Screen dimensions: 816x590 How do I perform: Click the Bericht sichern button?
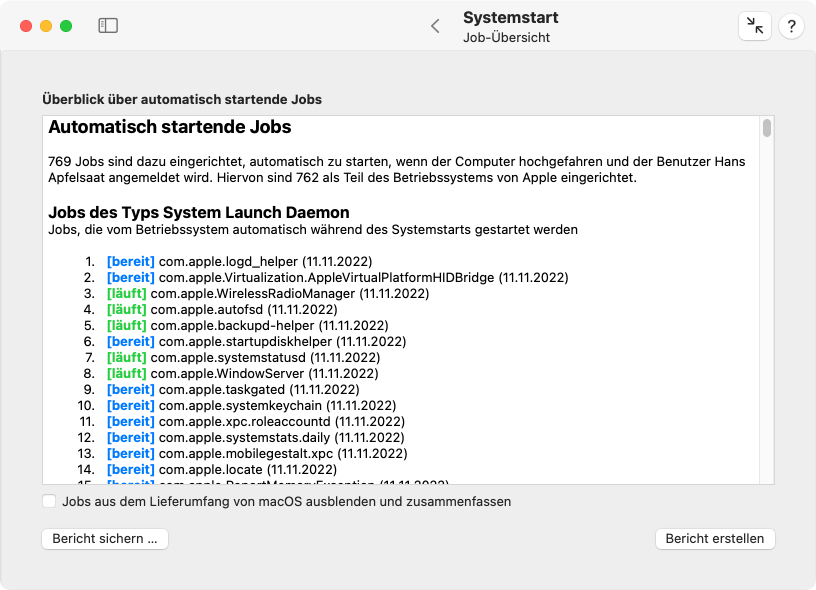[x=105, y=538]
